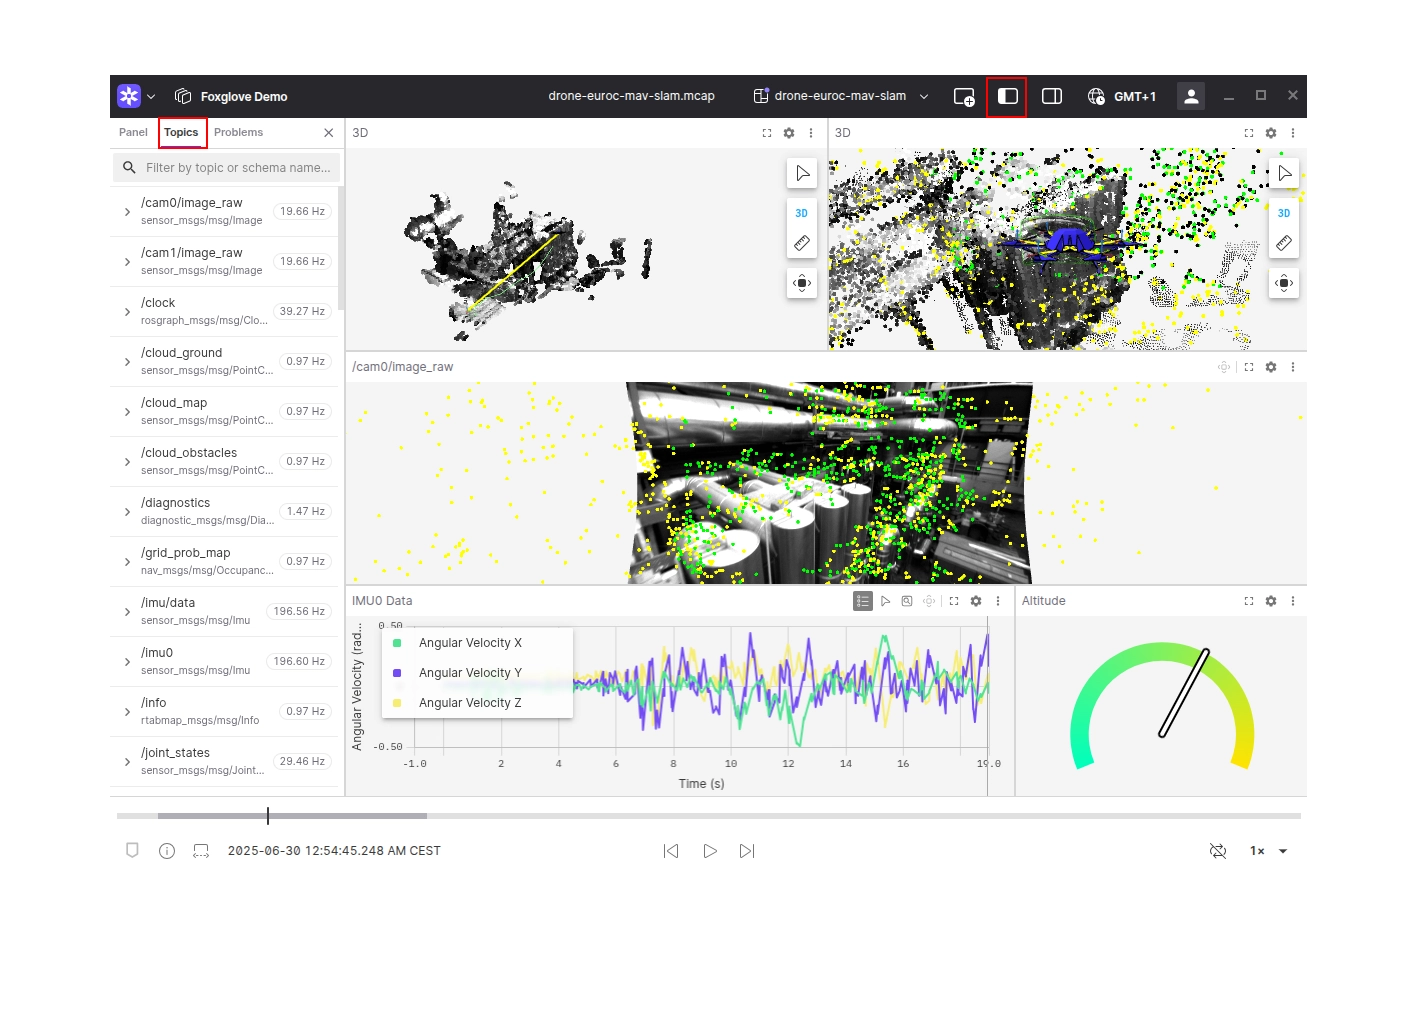The width and height of the screenshot is (1417, 1023).
Task: Click the topic filter search field
Action: pos(237,168)
